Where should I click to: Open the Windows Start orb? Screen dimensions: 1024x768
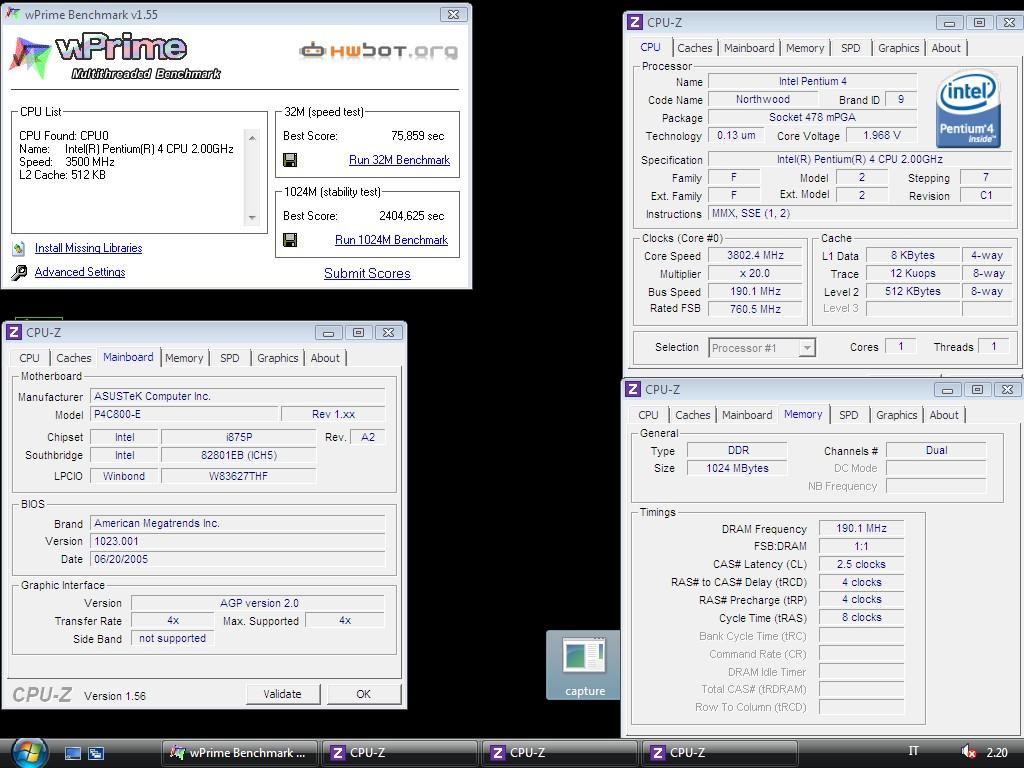click(29, 753)
